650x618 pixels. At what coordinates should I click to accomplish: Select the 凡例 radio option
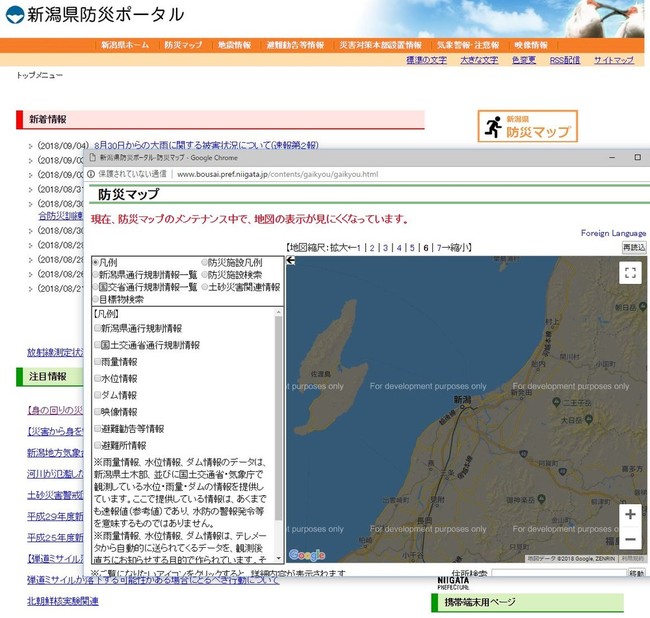pyautogui.click(x=96, y=262)
